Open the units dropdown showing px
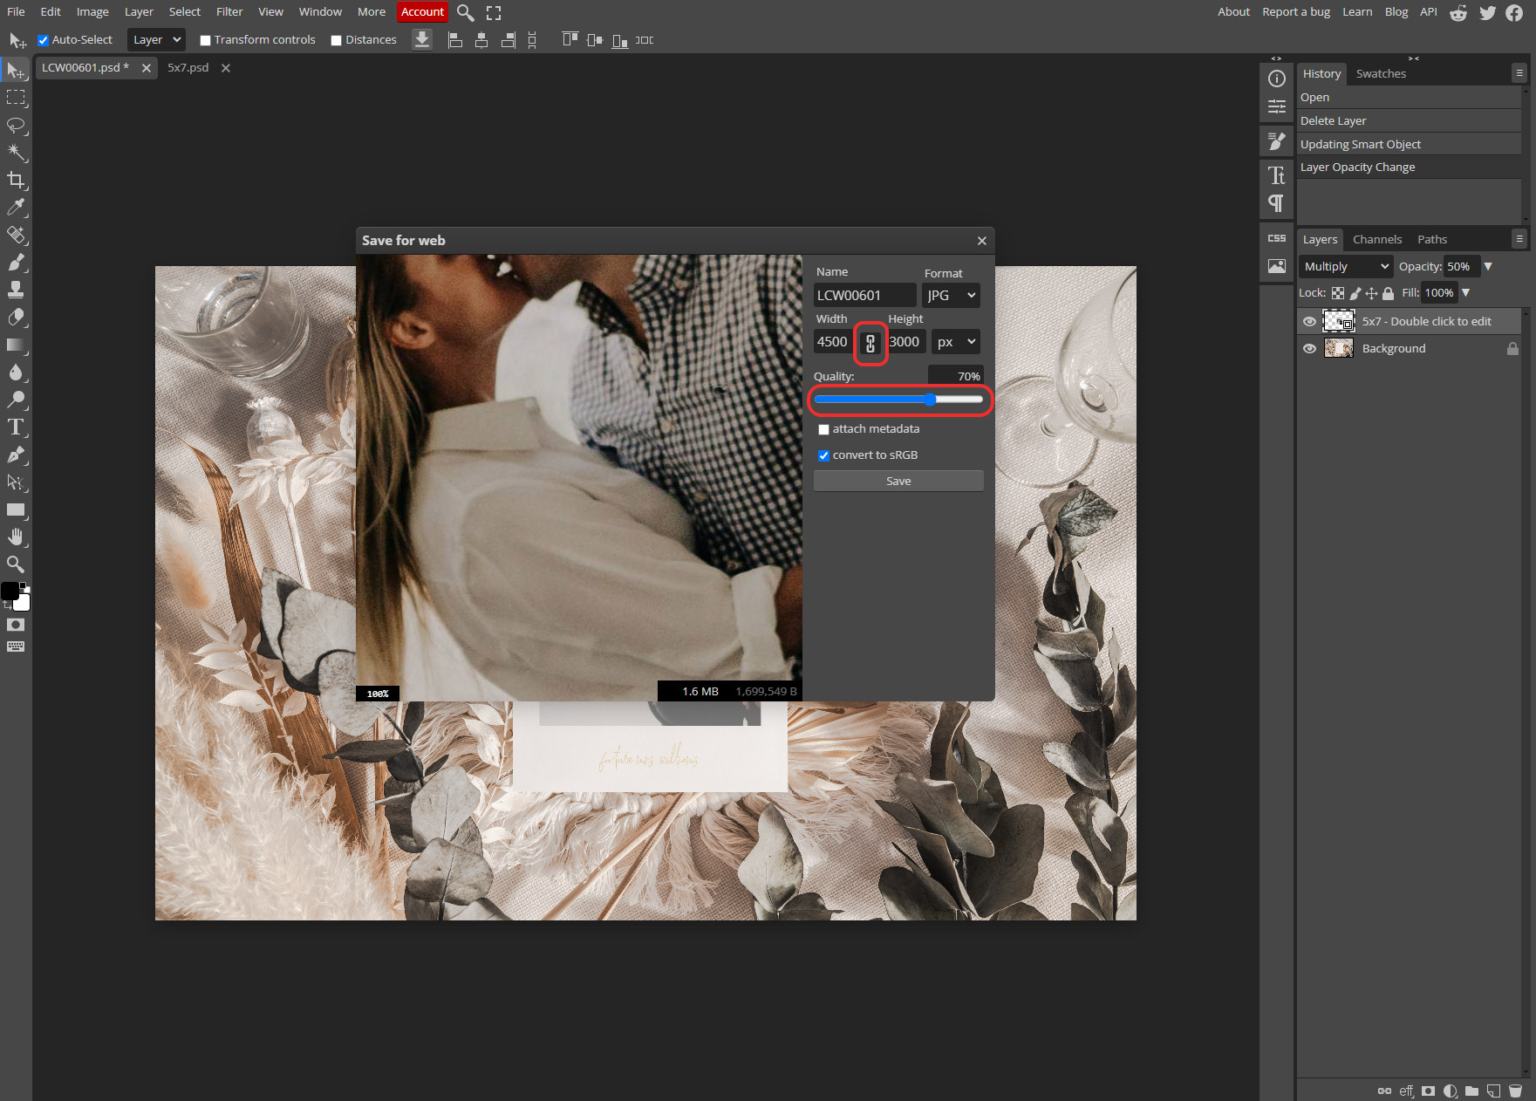The width and height of the screenshot is (1536, 1101). (955, 341)
